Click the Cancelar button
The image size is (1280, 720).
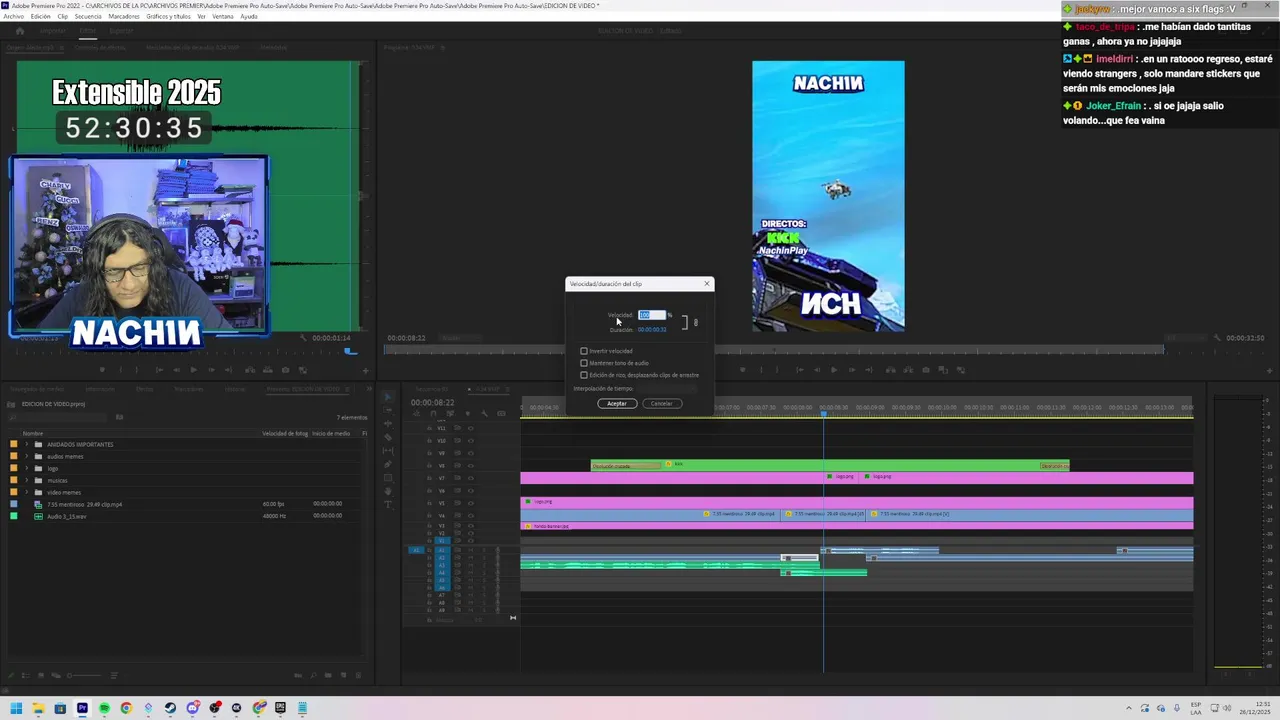pos(662,403)
